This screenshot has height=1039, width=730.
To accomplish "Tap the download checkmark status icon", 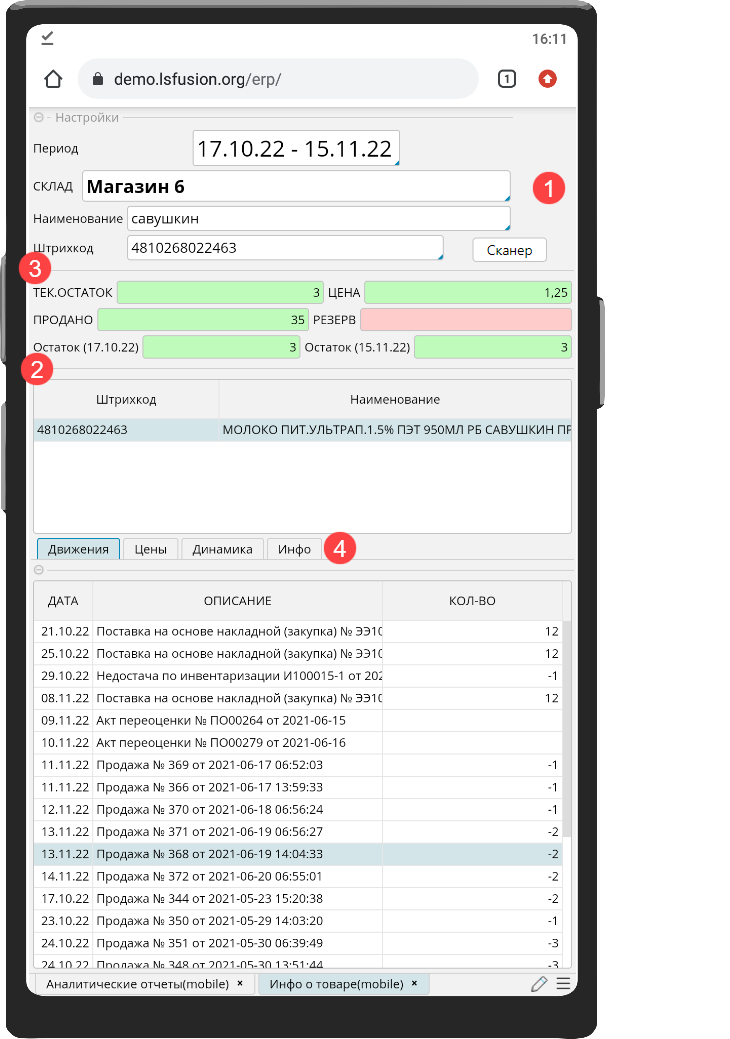I will click(x=47, y=38).
